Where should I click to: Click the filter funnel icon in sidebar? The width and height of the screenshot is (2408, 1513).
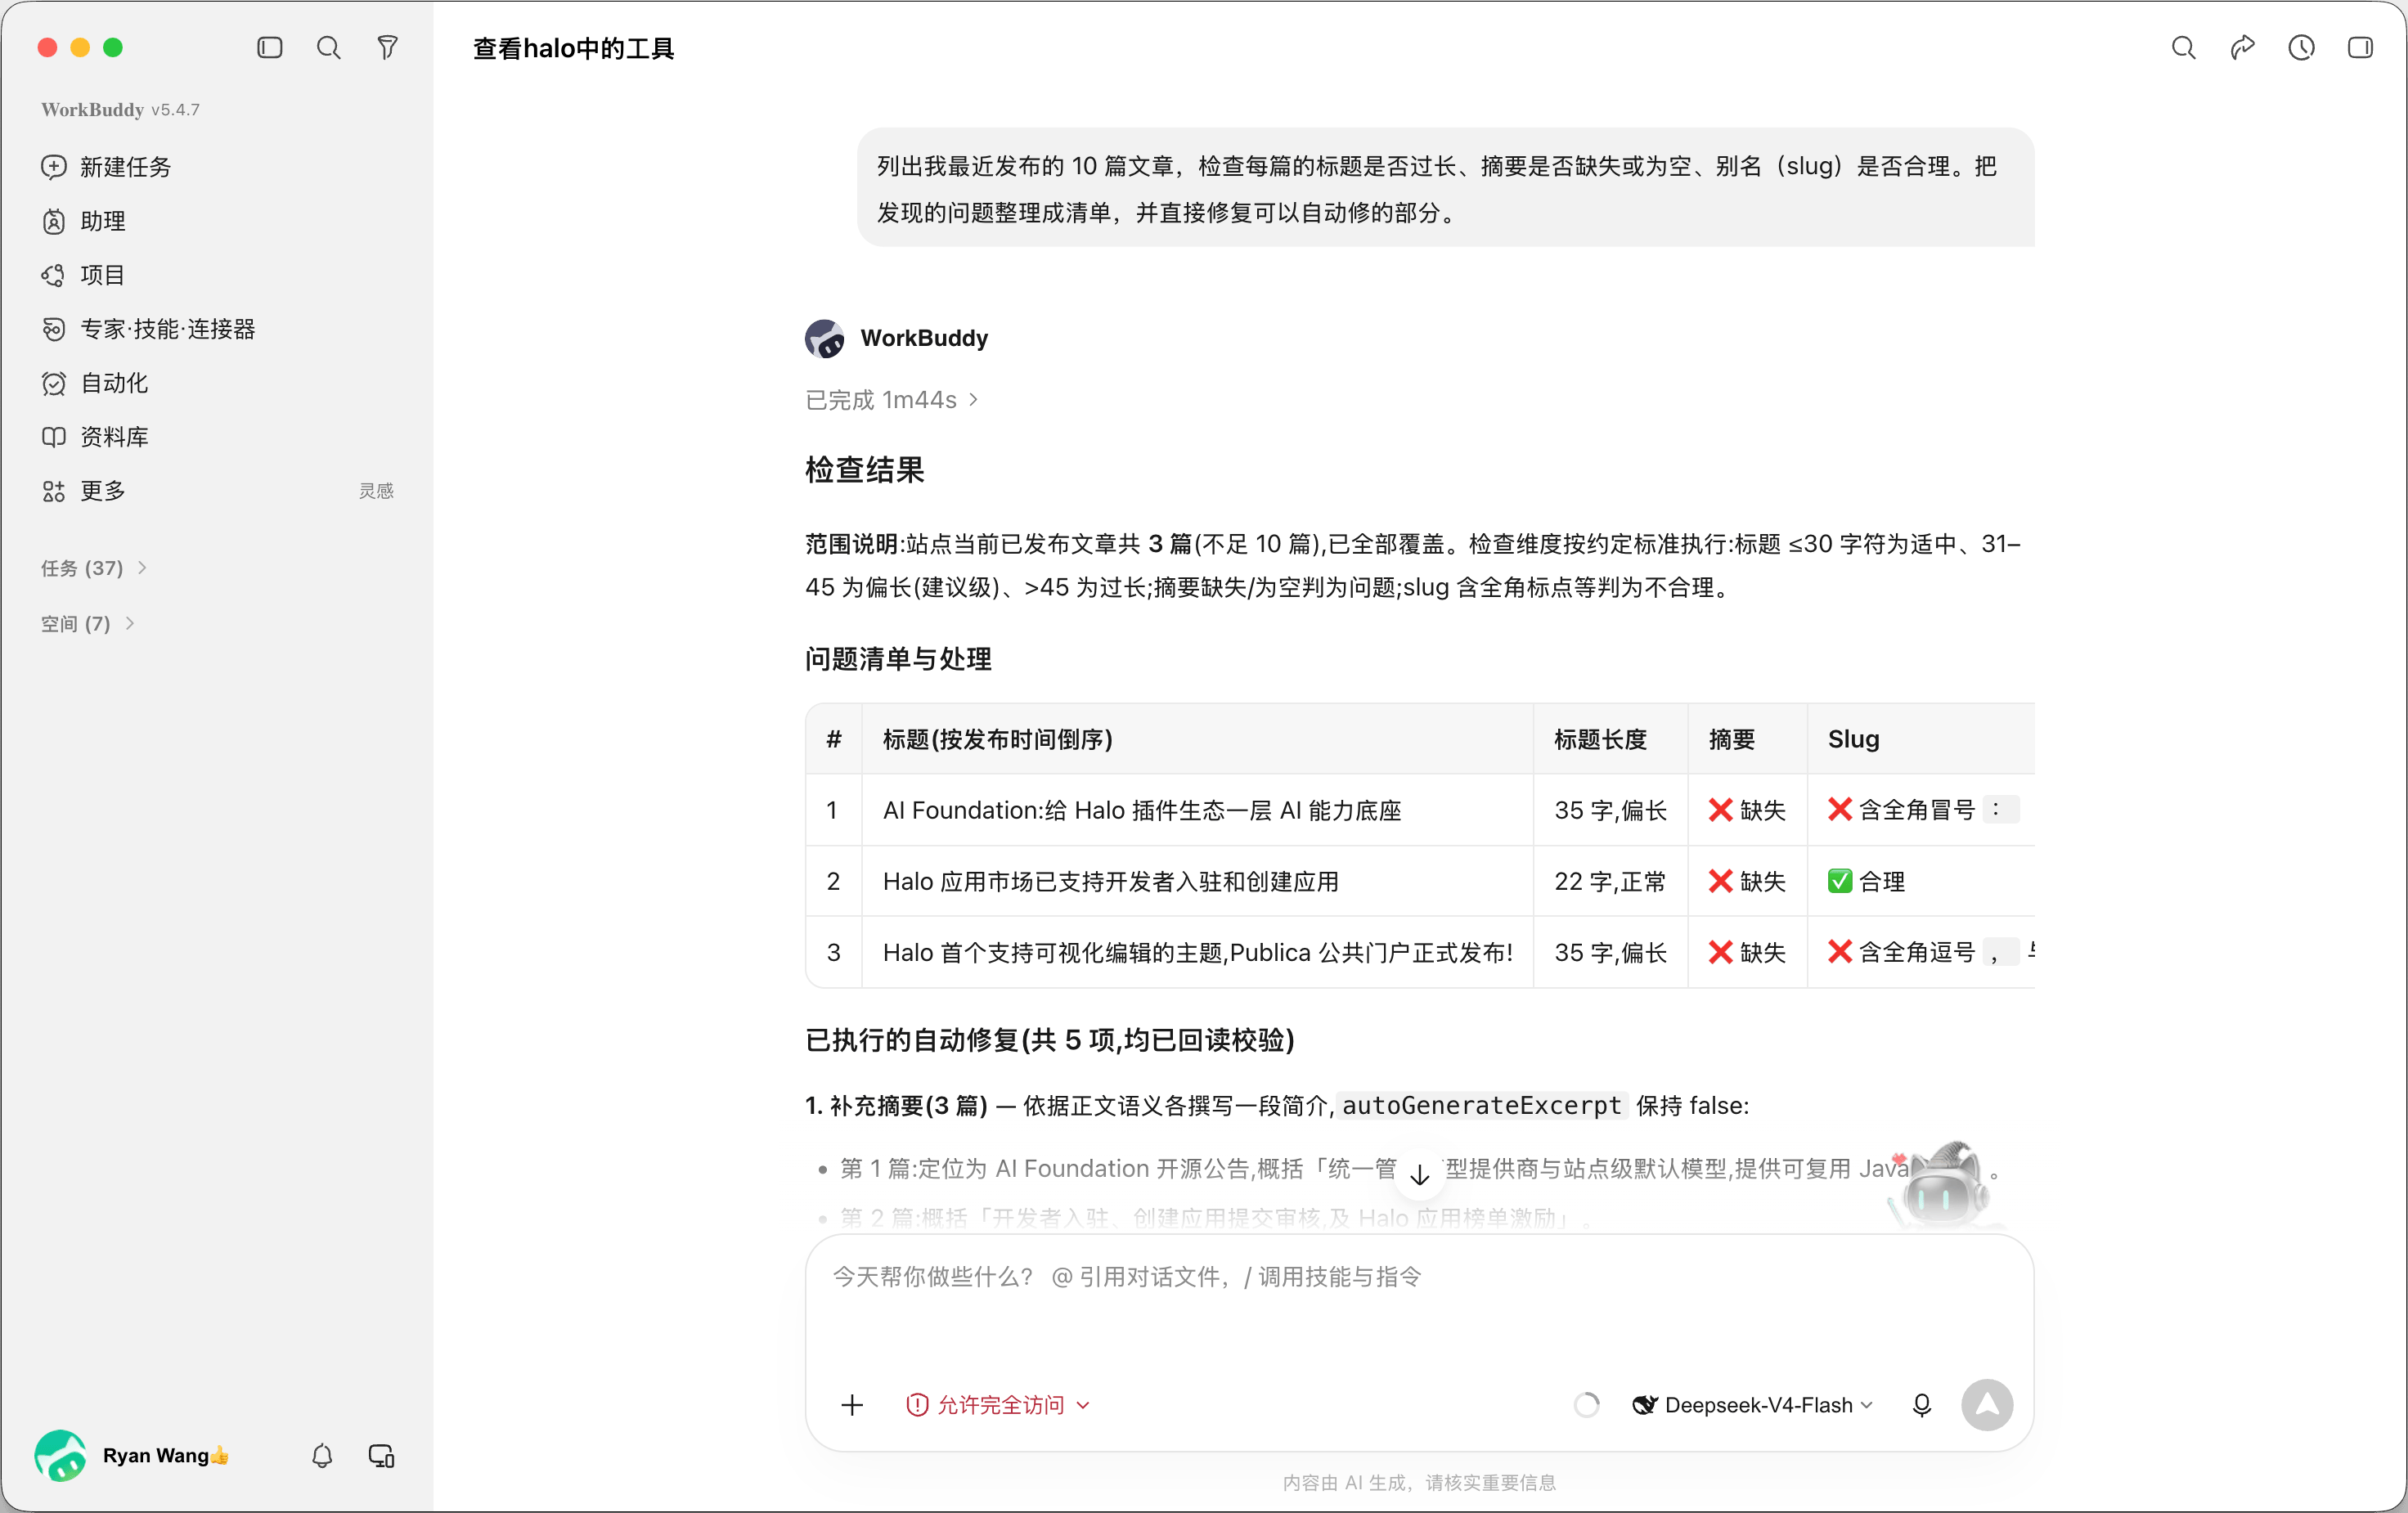pos(387,48)
